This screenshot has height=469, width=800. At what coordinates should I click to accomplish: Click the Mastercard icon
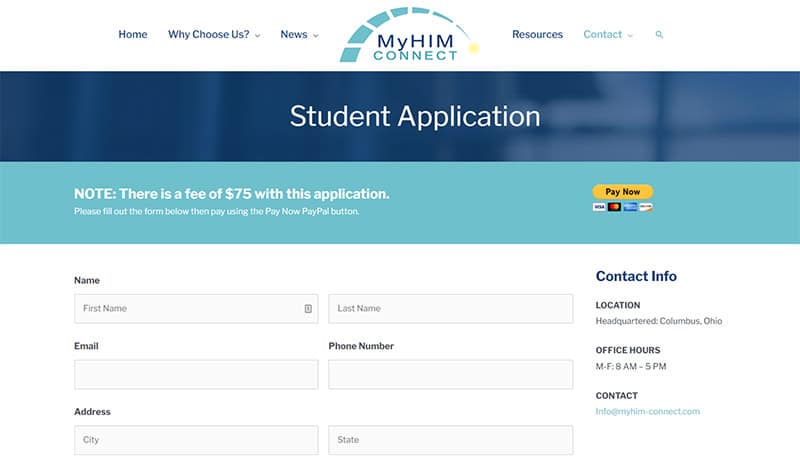click(614, 207)
